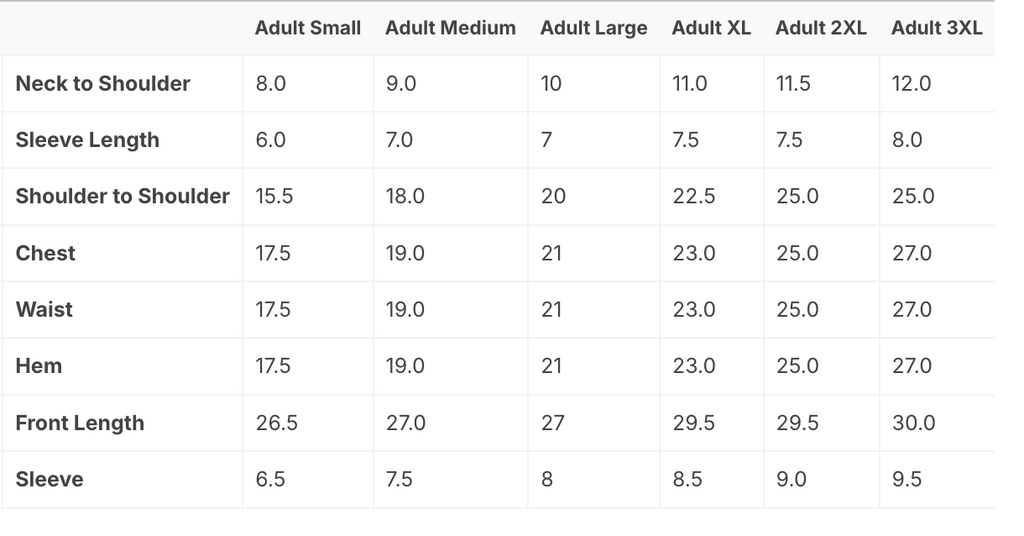This screenshot has height=536, width=1024.
Task: Select the Adult XL column header
Action: [x=711, y=28]
